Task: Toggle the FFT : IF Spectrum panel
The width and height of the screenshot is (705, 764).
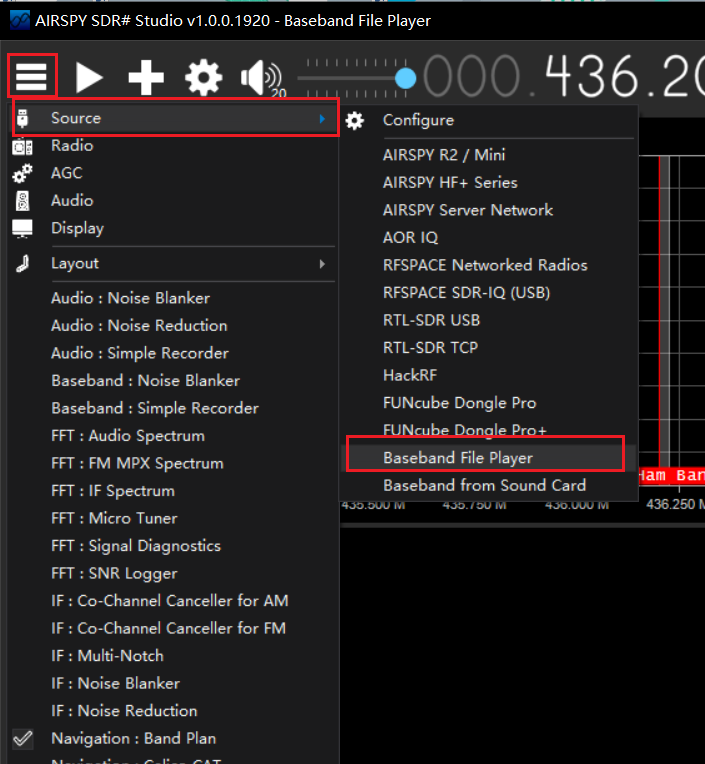Action: tap(113, 491)
